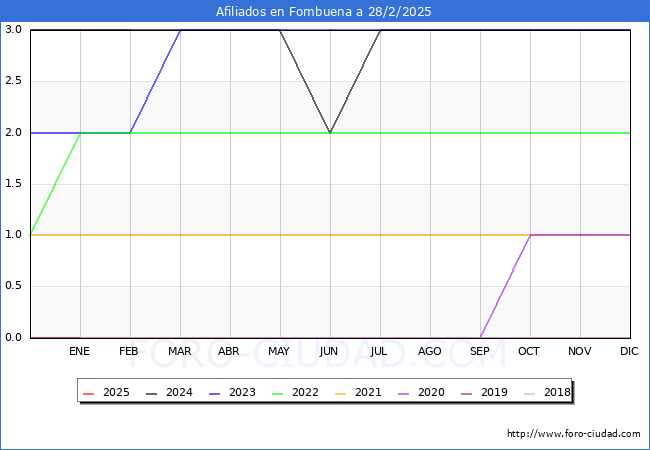This screenshot has height=450, width=650.
Task: Click the 0.0 y-axis value
Action: (13, 337)
